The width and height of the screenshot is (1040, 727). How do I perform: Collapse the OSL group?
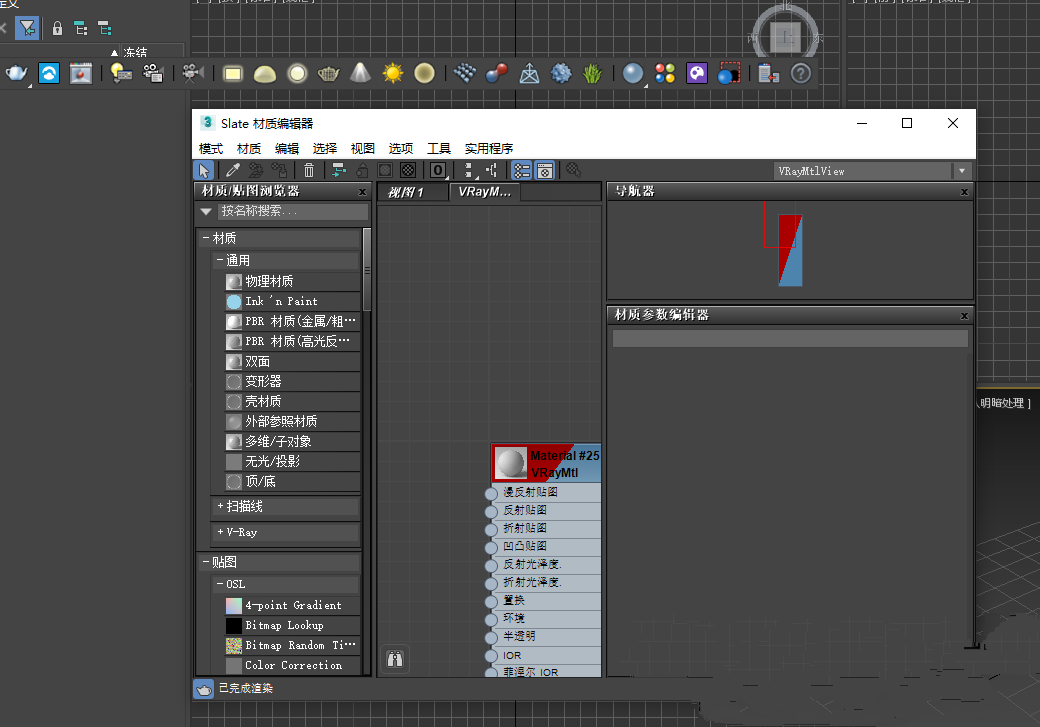pos(220,584)
